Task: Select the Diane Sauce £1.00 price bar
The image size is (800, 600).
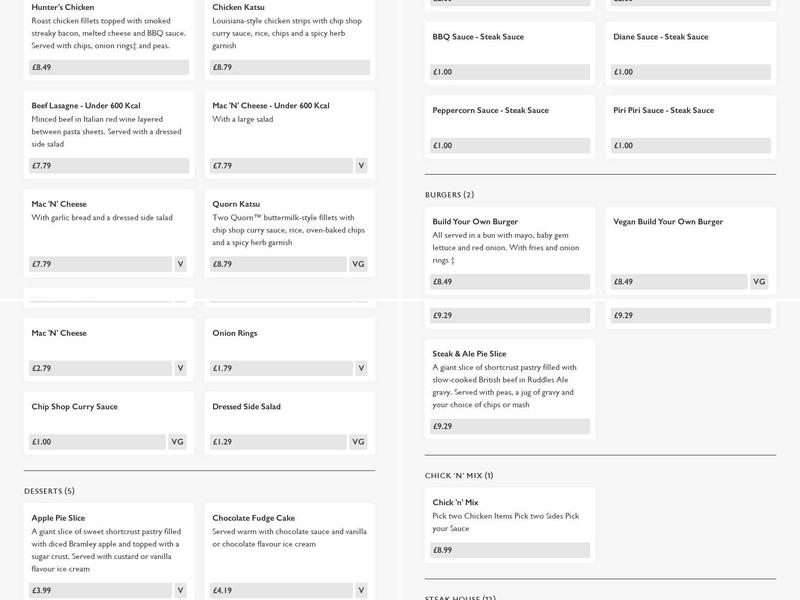Action: click(x=691, y=72)
